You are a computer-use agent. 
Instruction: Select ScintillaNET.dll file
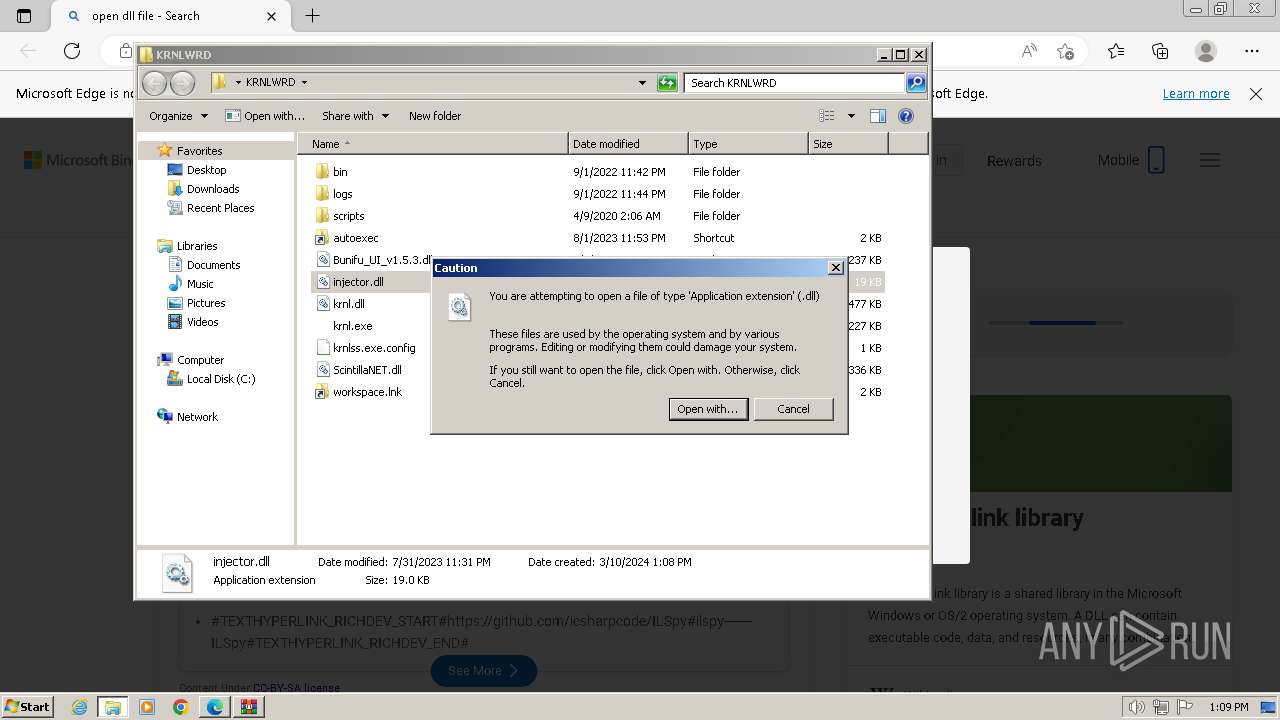(367, 370)
